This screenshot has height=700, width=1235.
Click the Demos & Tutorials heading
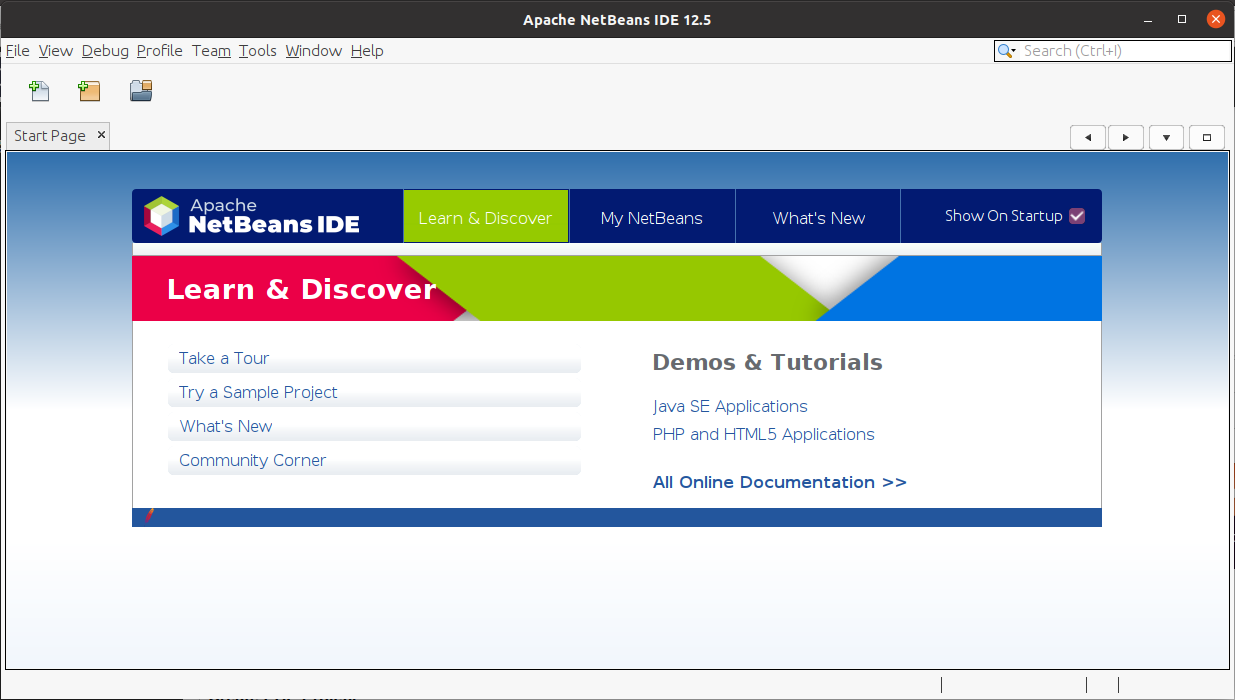tap(767, 362)
